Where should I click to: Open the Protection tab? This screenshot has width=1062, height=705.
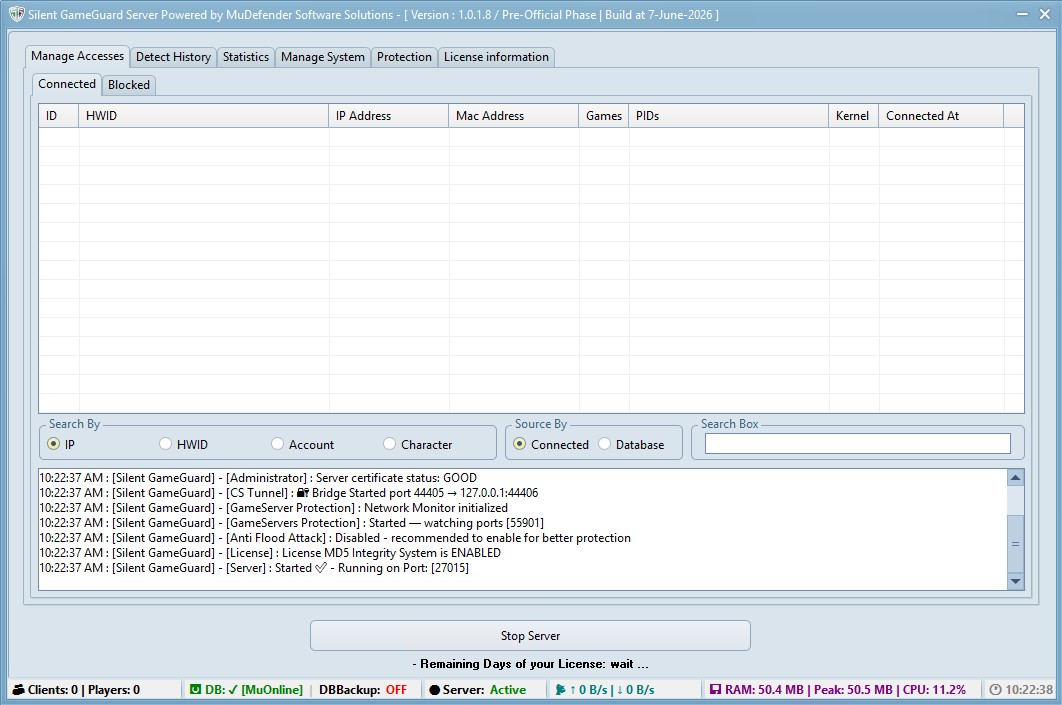pyautogui.click(x=404, y=57)
